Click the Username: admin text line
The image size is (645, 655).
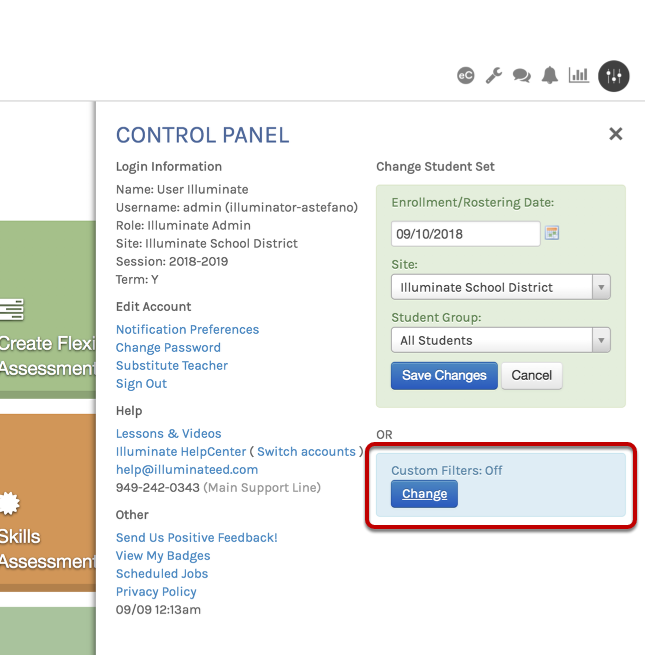pos(237,207)
